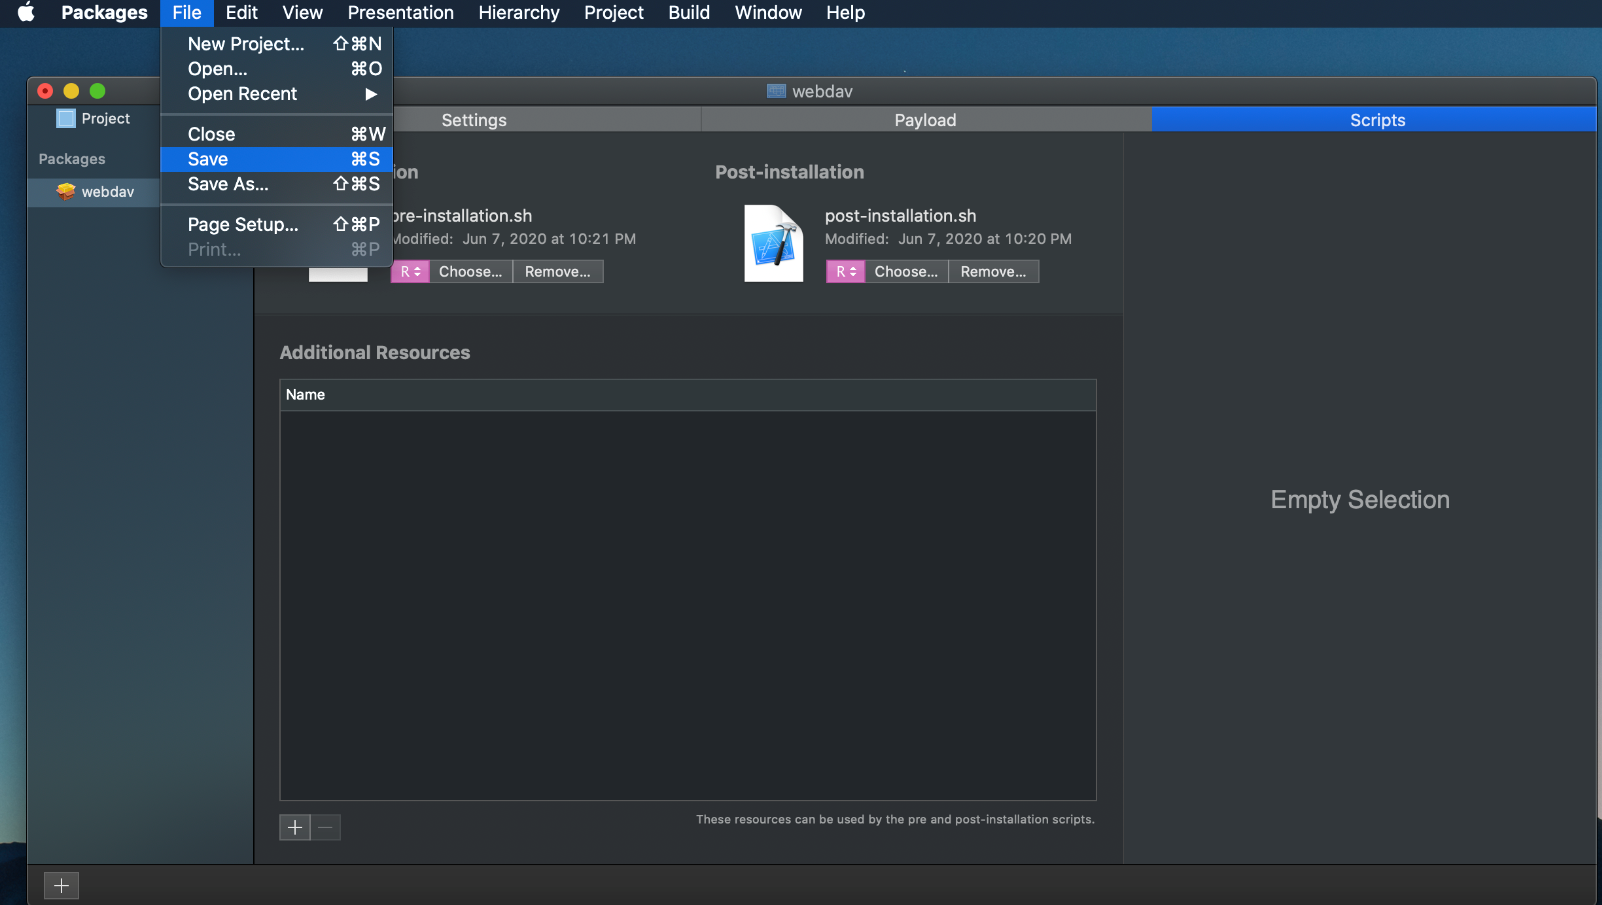Viewport: 1602px width, 905px height.
Task: Choose New Project from File menu
Action: click(276, 44)
